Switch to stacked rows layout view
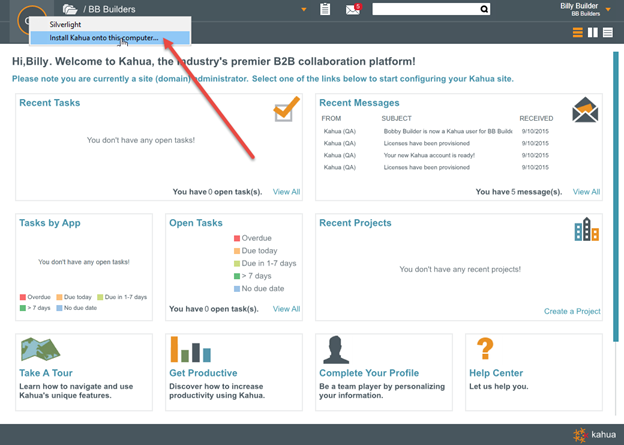The height and width of the screenshot is (445, 624). click(x=578, y=33)
